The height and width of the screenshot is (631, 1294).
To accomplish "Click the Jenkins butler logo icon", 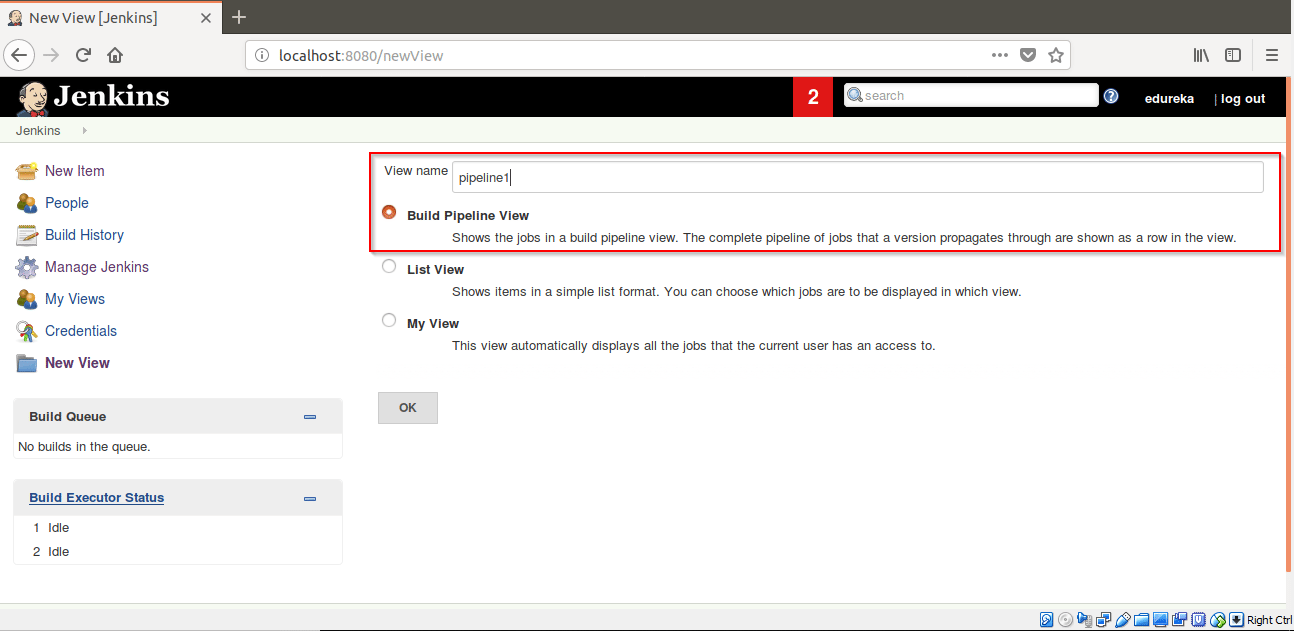I will coord(32,98).
